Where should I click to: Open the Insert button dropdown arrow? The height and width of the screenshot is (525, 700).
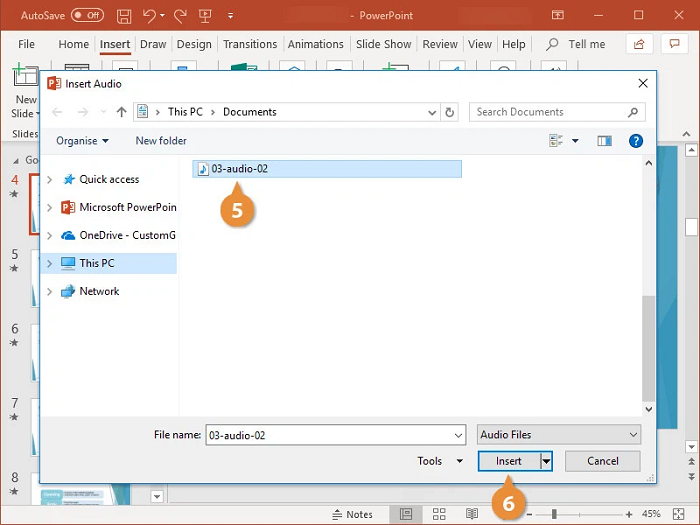click(x=546, y=461)
